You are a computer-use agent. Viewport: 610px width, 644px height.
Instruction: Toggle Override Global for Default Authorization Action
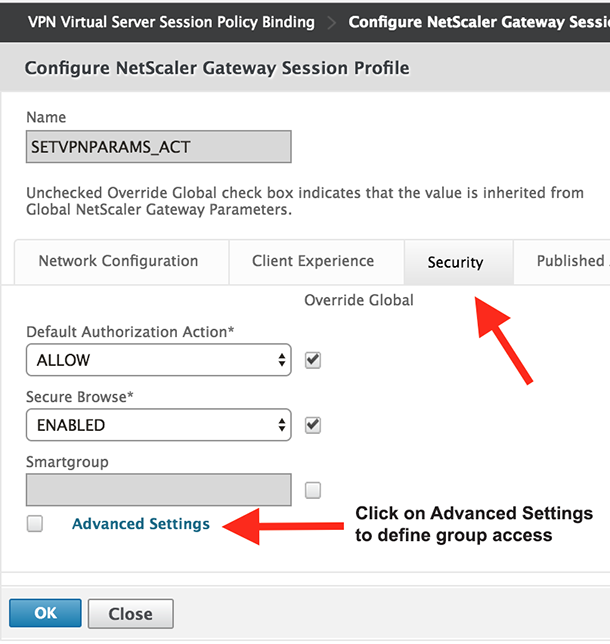pyautogui.click(x=313, y=360)
